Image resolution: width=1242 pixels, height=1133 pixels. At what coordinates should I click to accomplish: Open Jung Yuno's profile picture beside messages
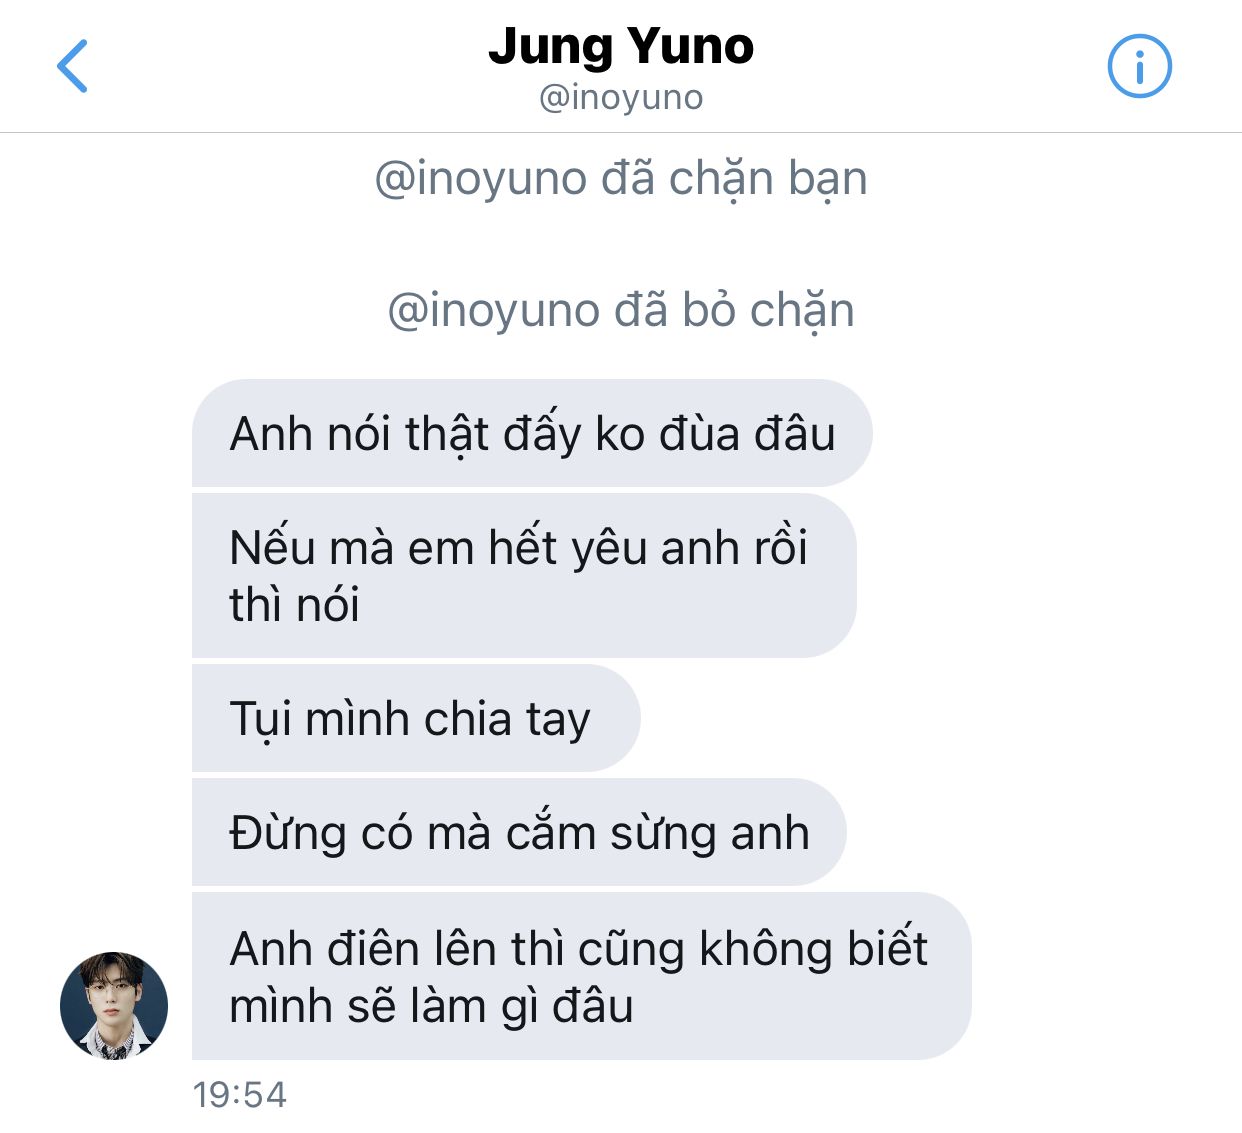tap(114, 1005)
